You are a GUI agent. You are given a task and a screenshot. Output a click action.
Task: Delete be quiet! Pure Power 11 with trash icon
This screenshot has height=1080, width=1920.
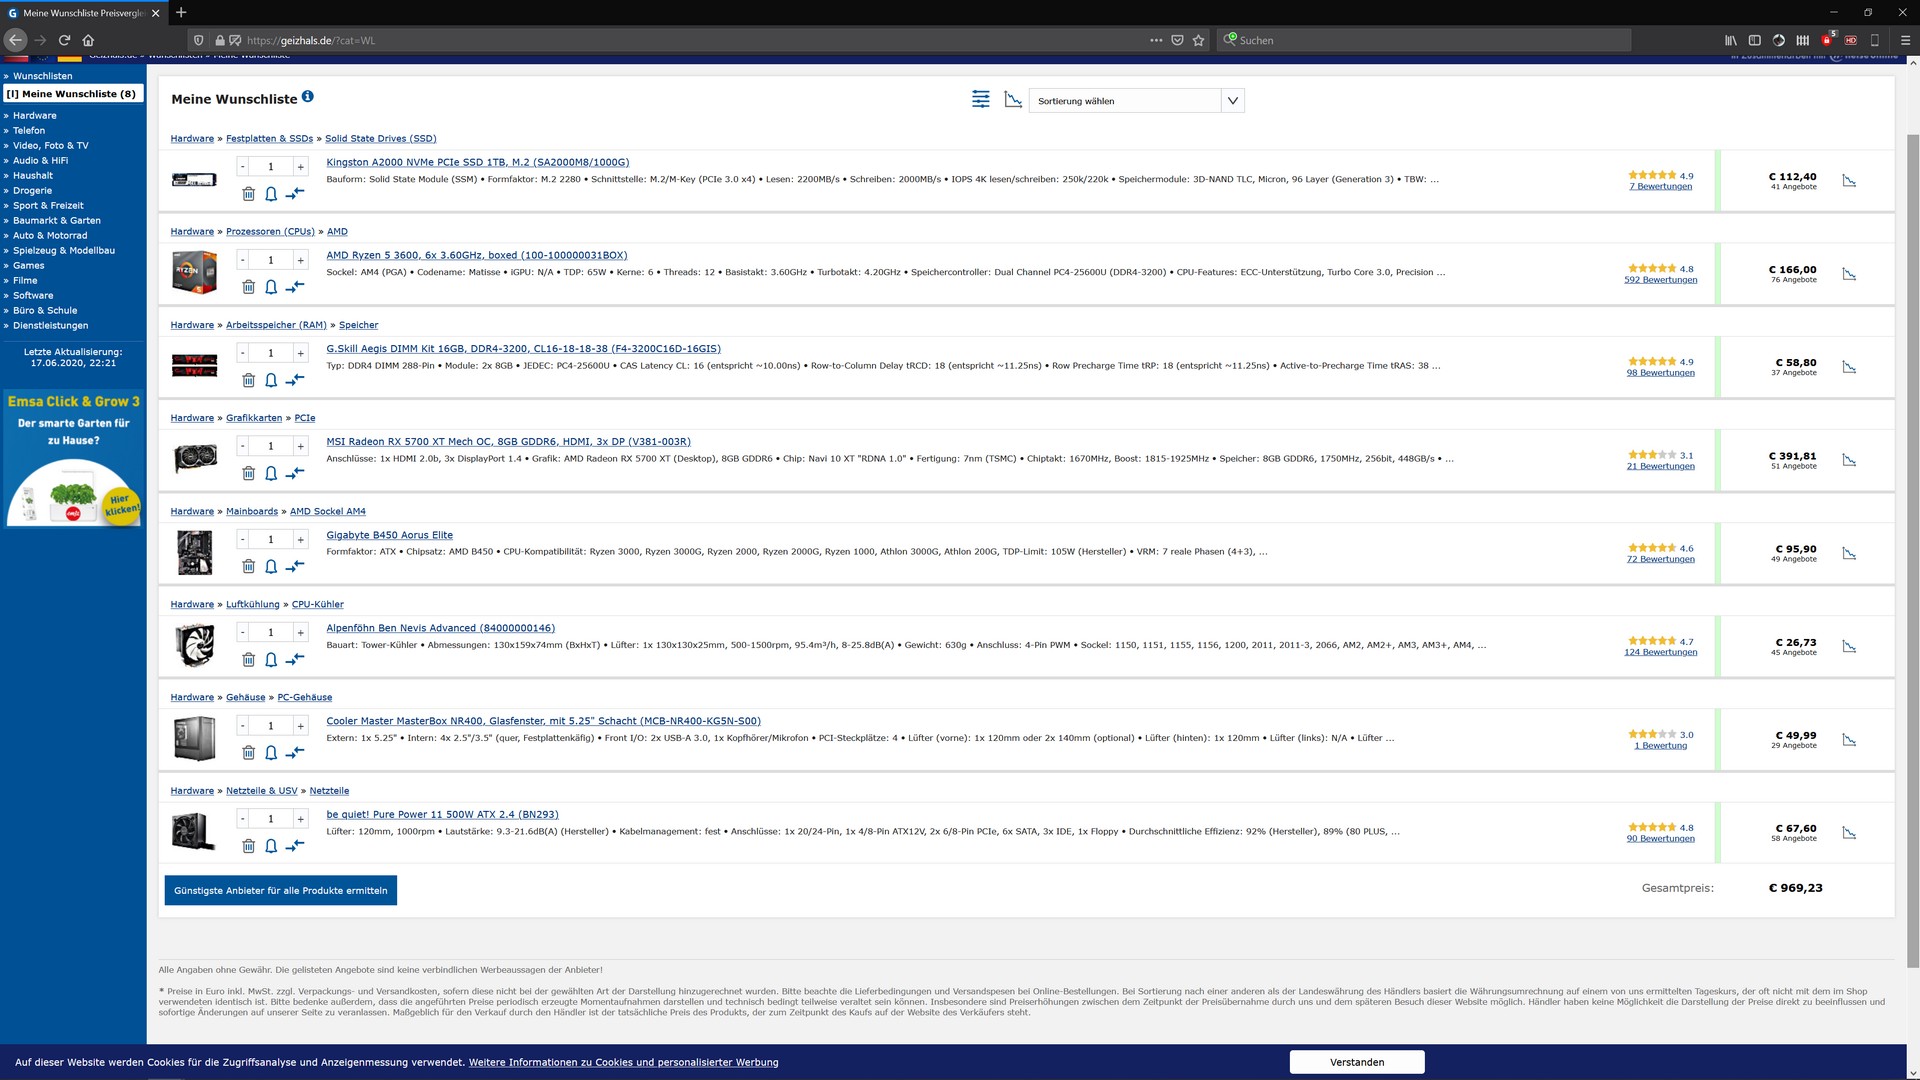pyautogui.click(x=248, y=846)
